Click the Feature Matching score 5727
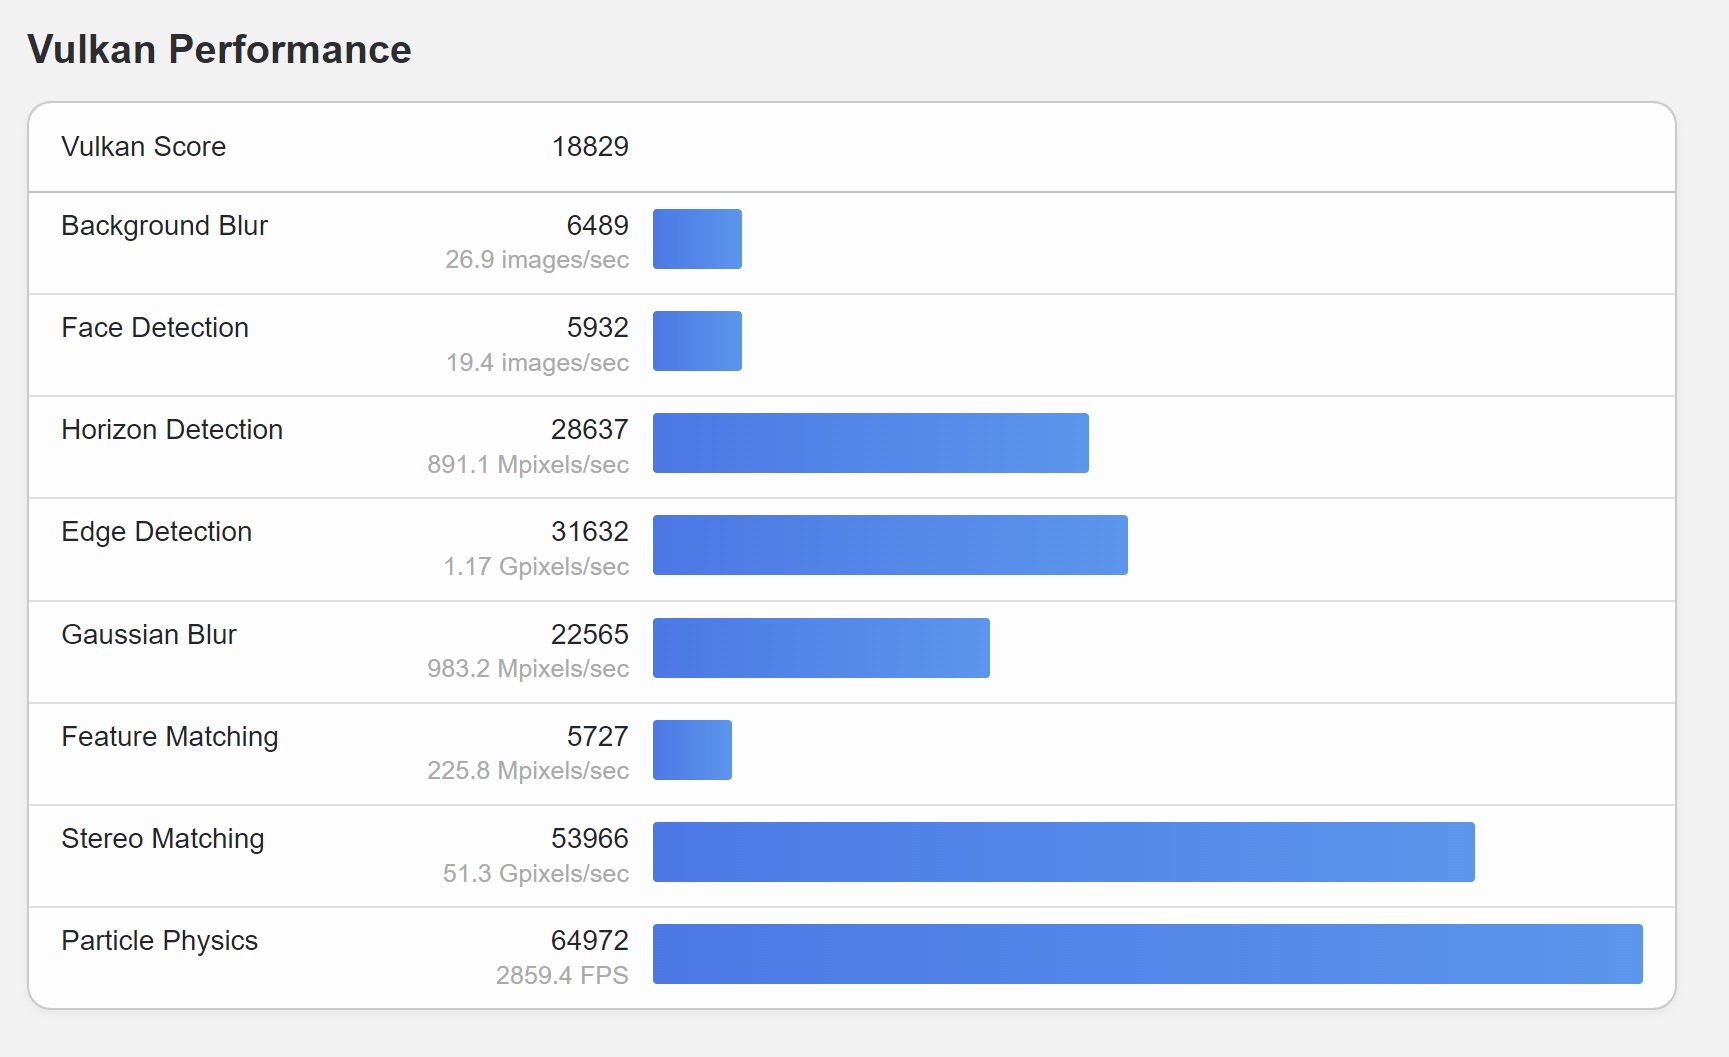Screen dimensions: 1729x1057 click(598, 737)
